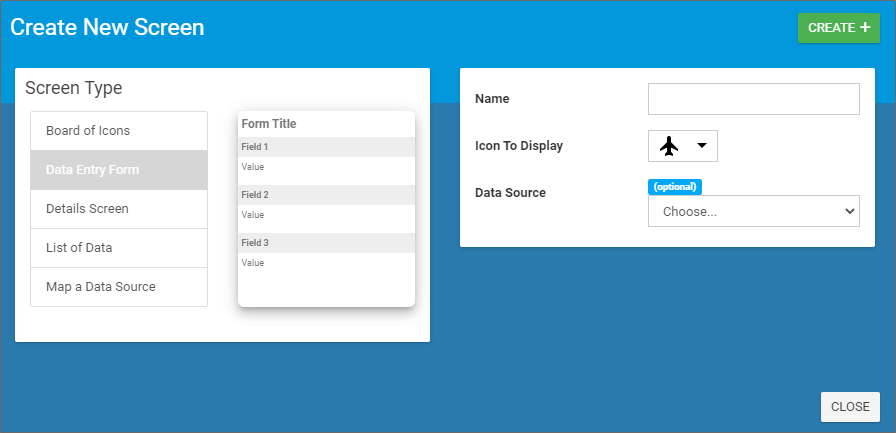Click Field 3 row in form preview
Image resolution: width=896 pixels, height=433 pixels.
tap(326, 243)
